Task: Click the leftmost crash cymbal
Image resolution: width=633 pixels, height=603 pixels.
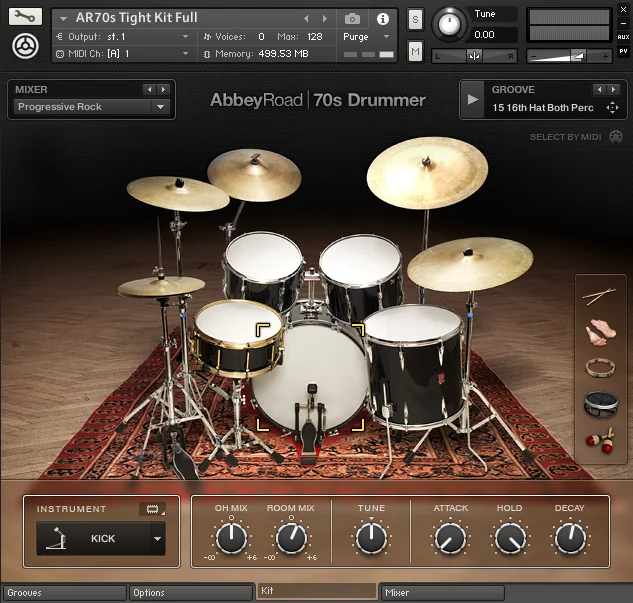Action: click(x=178, y=193)
